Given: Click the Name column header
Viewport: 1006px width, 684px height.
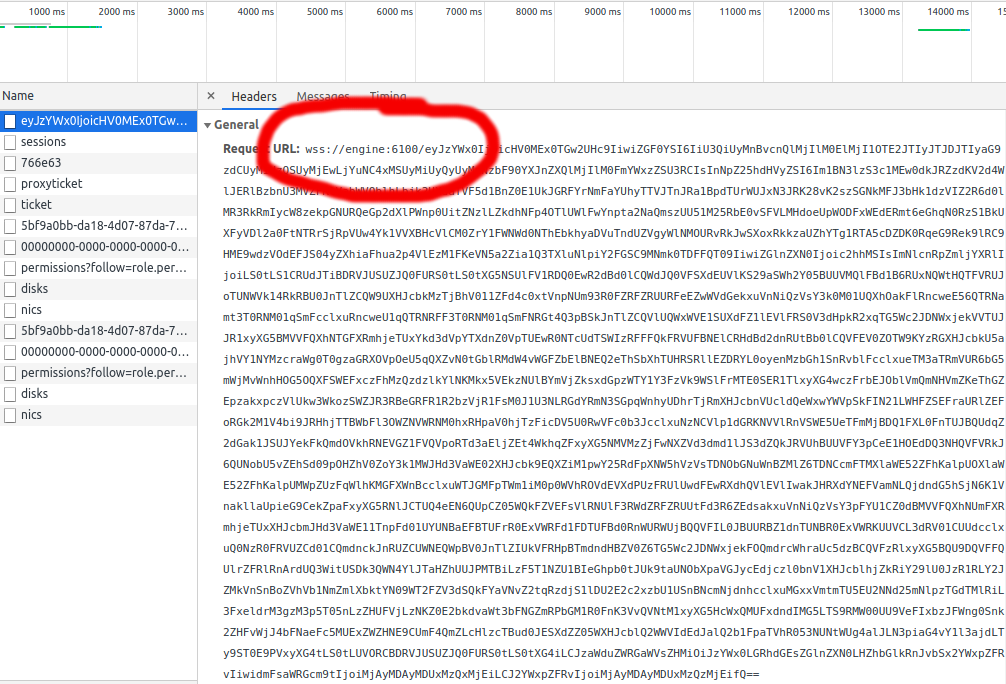Looking at the screenshot, I should tap(18, 96).
